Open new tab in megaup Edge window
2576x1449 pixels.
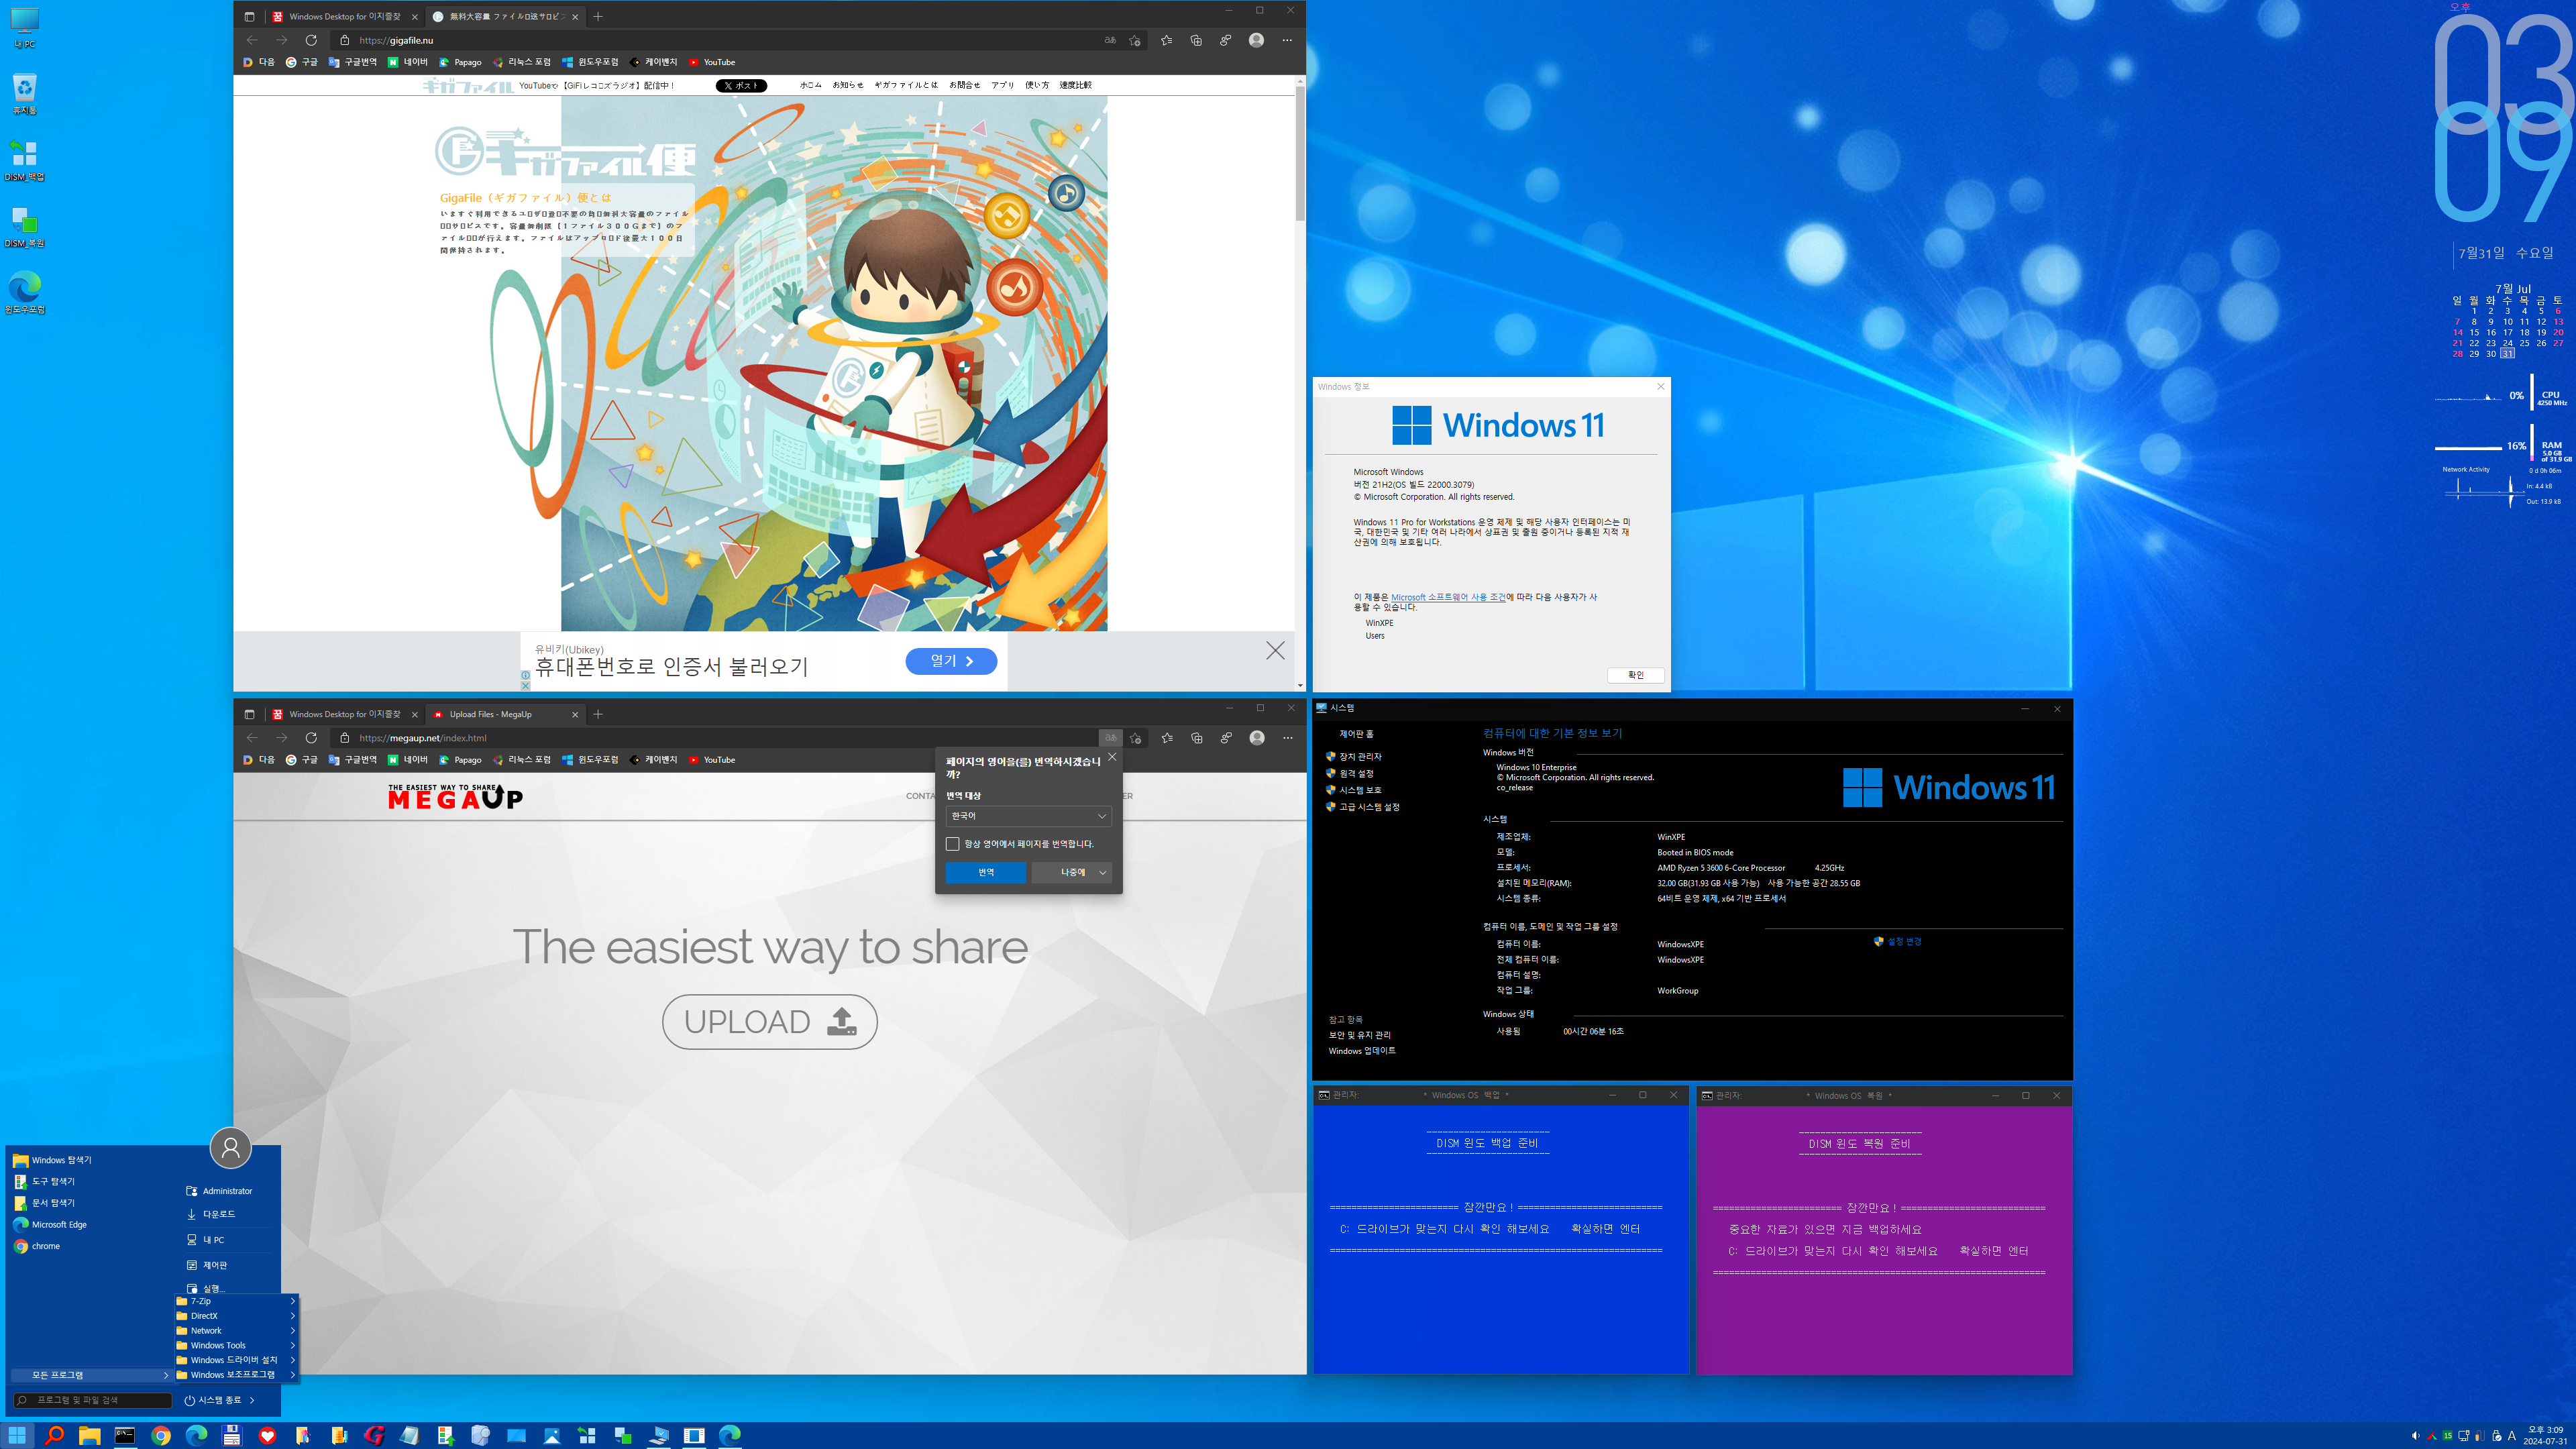(598, 714)
